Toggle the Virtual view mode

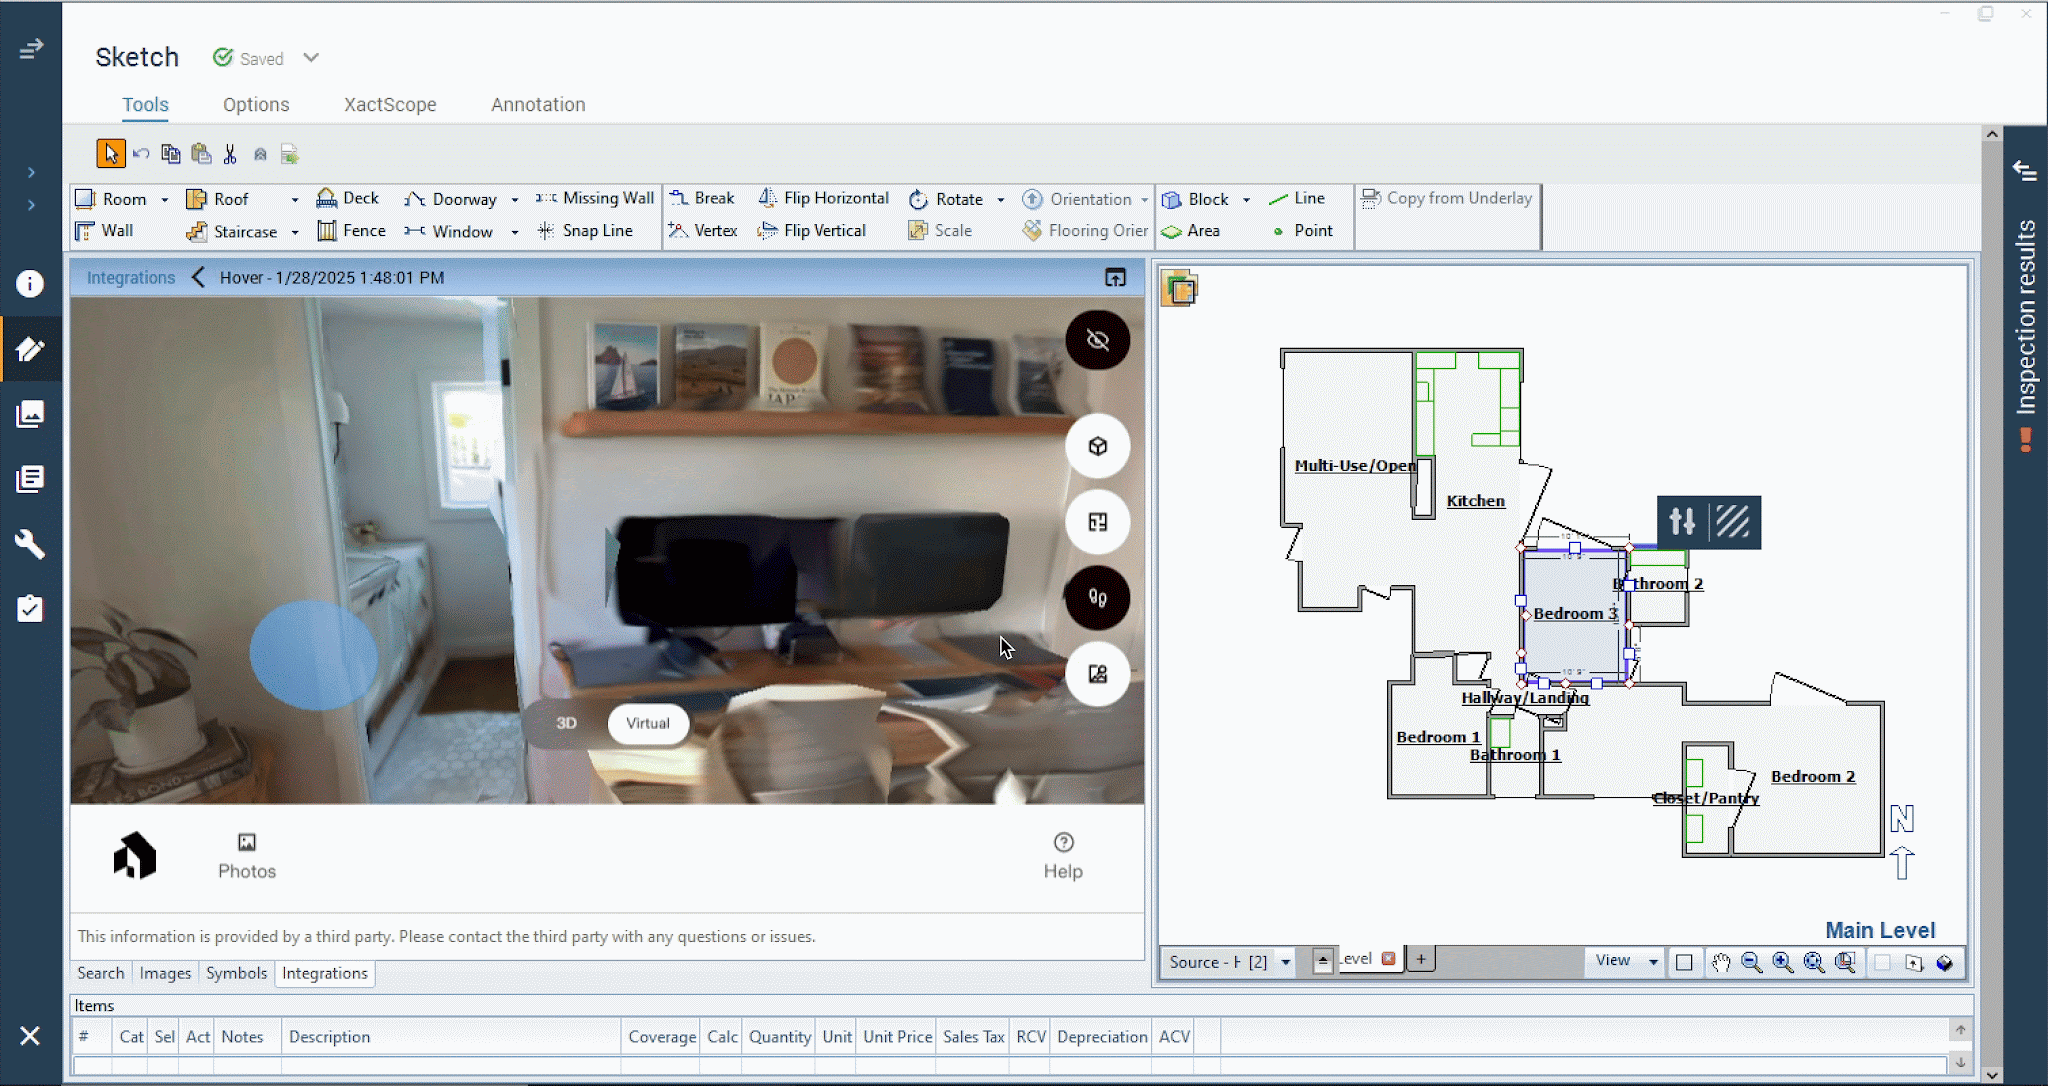click(648, 723)
